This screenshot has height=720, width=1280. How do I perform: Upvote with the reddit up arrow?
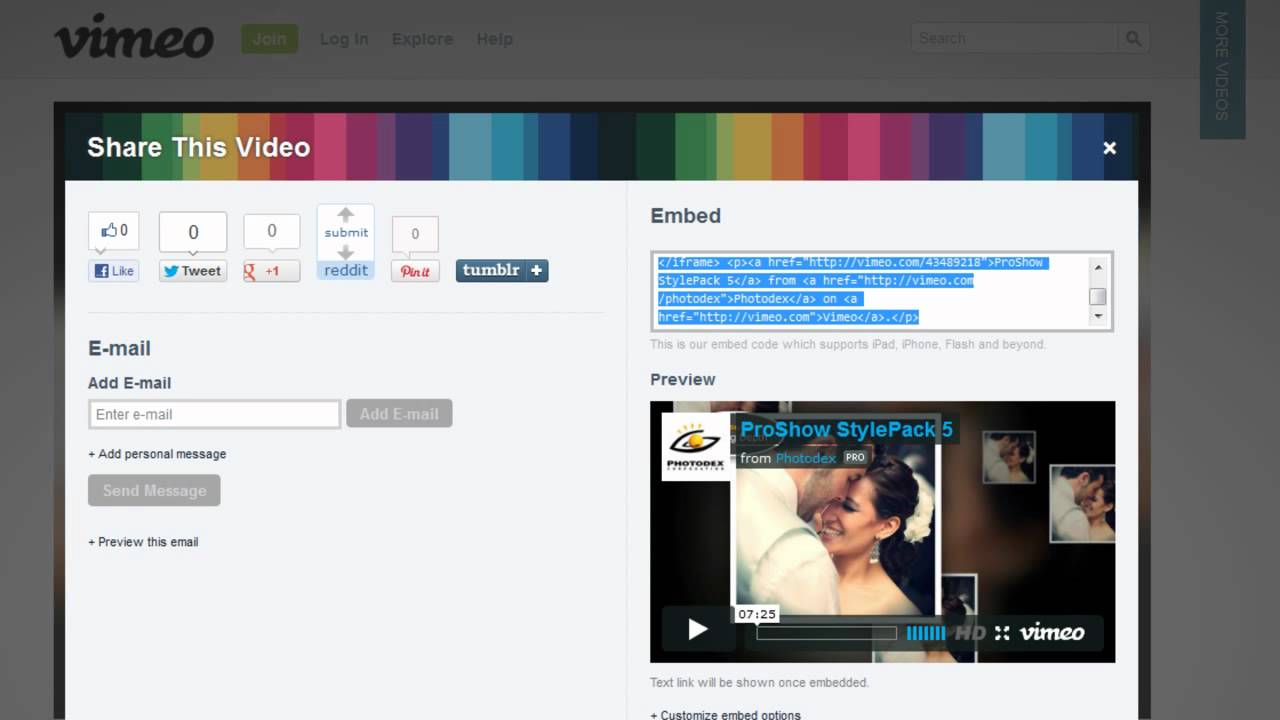point(346,215)
